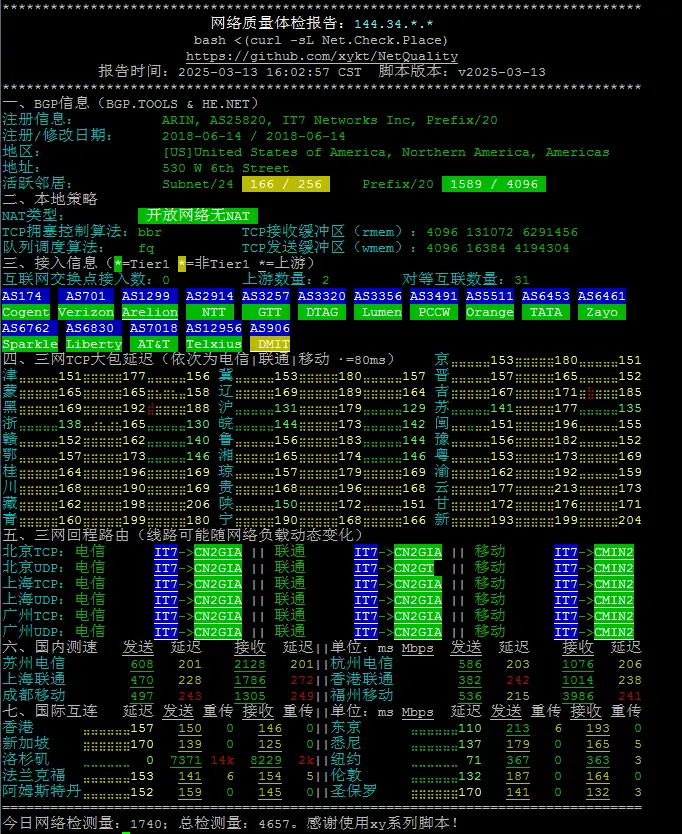Click 苏州电信 send speed 608
The width and height of the screenshot is (682, 834).
pyautogui.click(x=142, y=664)
